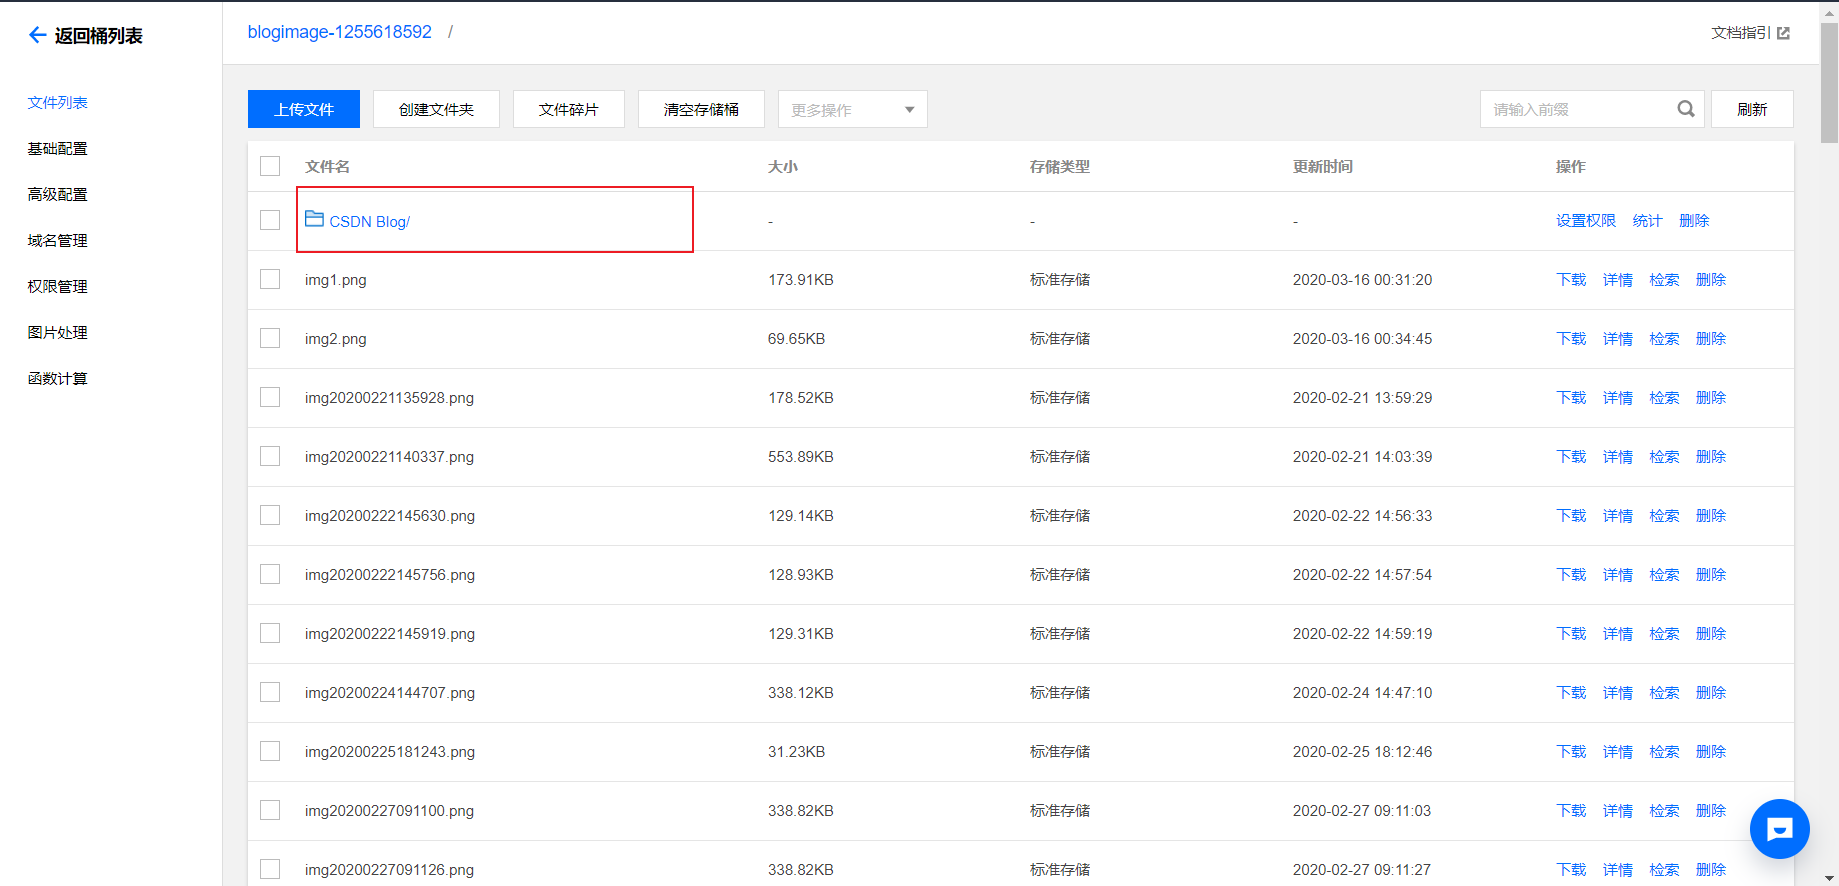Select 图片处理 in the sidebar
This screenshot has height=886, width=1839.
click(x=57, y=332)
